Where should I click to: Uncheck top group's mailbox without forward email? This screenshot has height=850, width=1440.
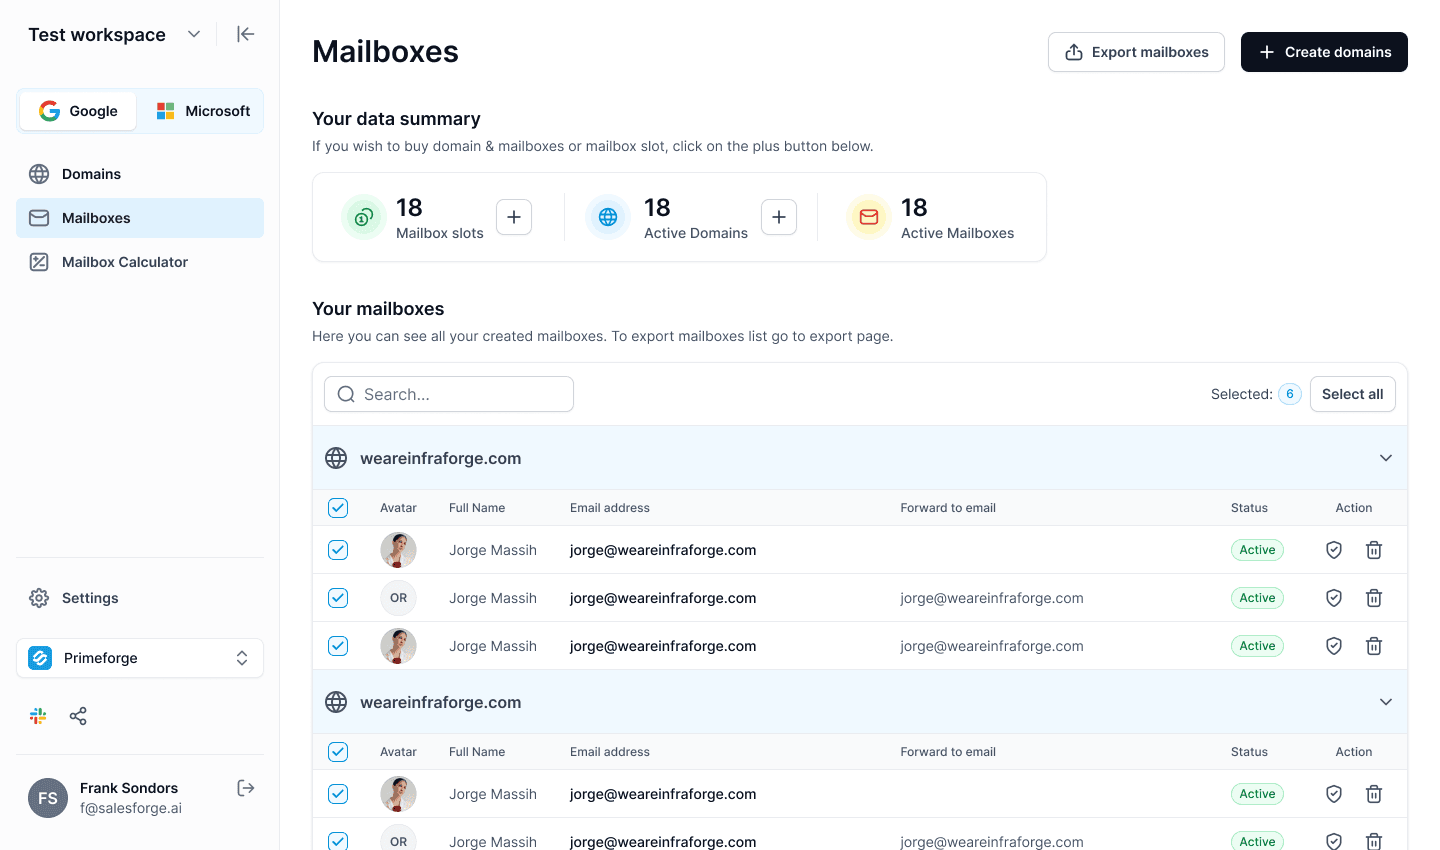coord(338,550)
